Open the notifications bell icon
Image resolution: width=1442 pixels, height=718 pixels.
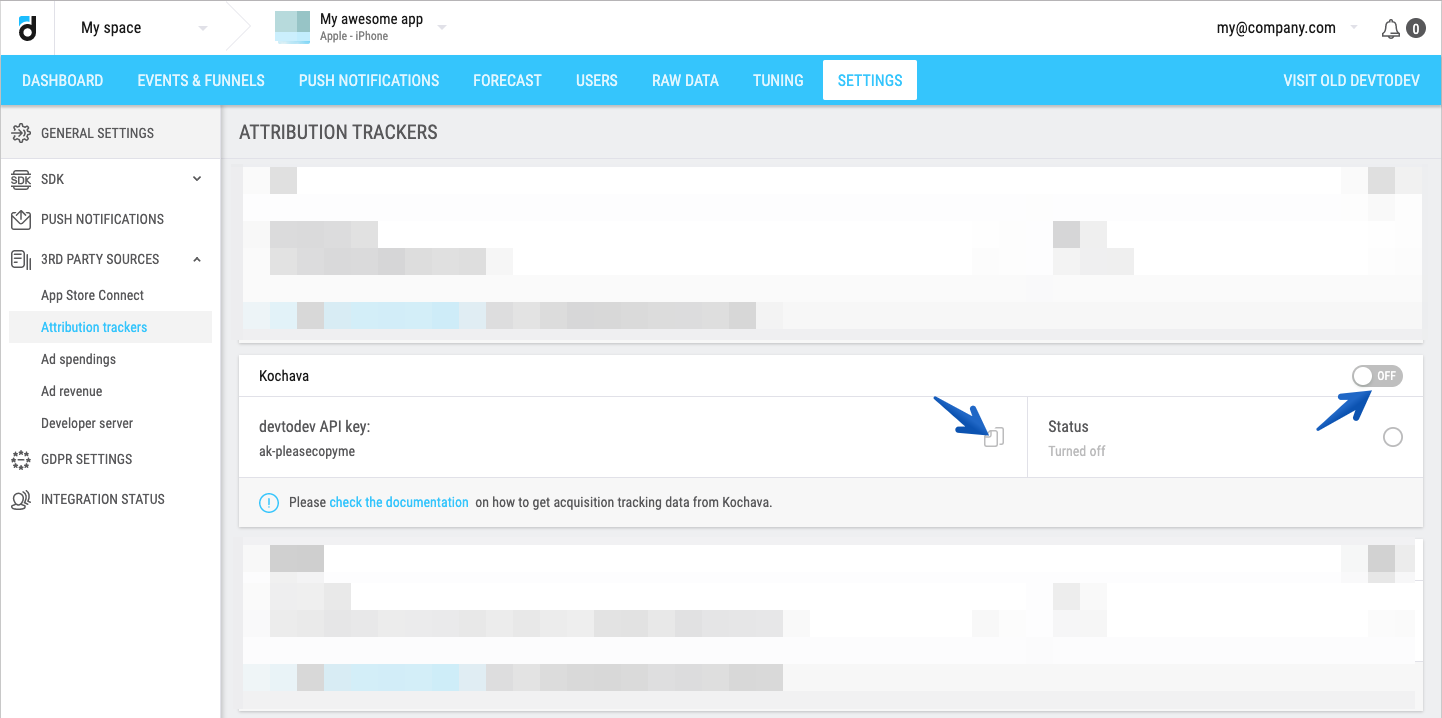[x=1390, y=29]
